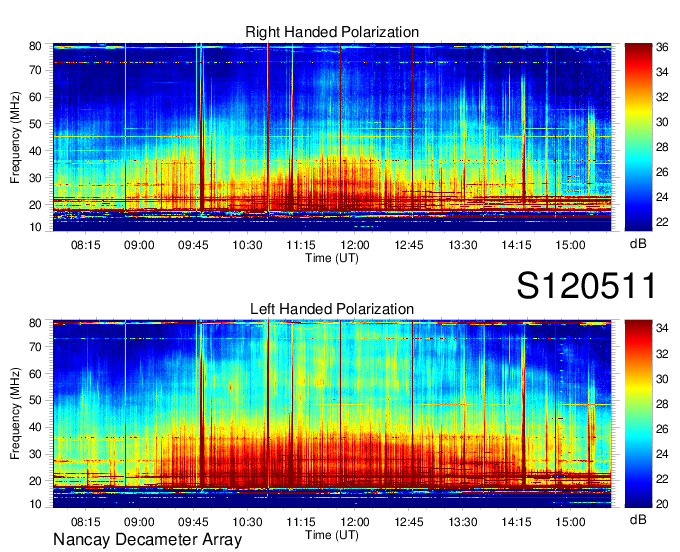Click the 34 tick on lower color bar
The height and width of the screenshot is (552, 680).
[662, 328]
